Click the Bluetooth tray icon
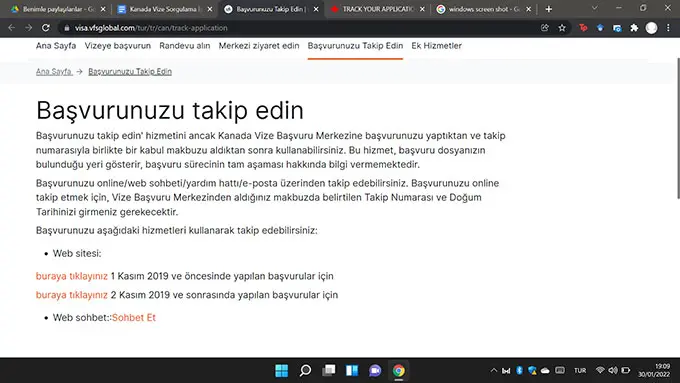680x383 pixels. tap(520, 370)
